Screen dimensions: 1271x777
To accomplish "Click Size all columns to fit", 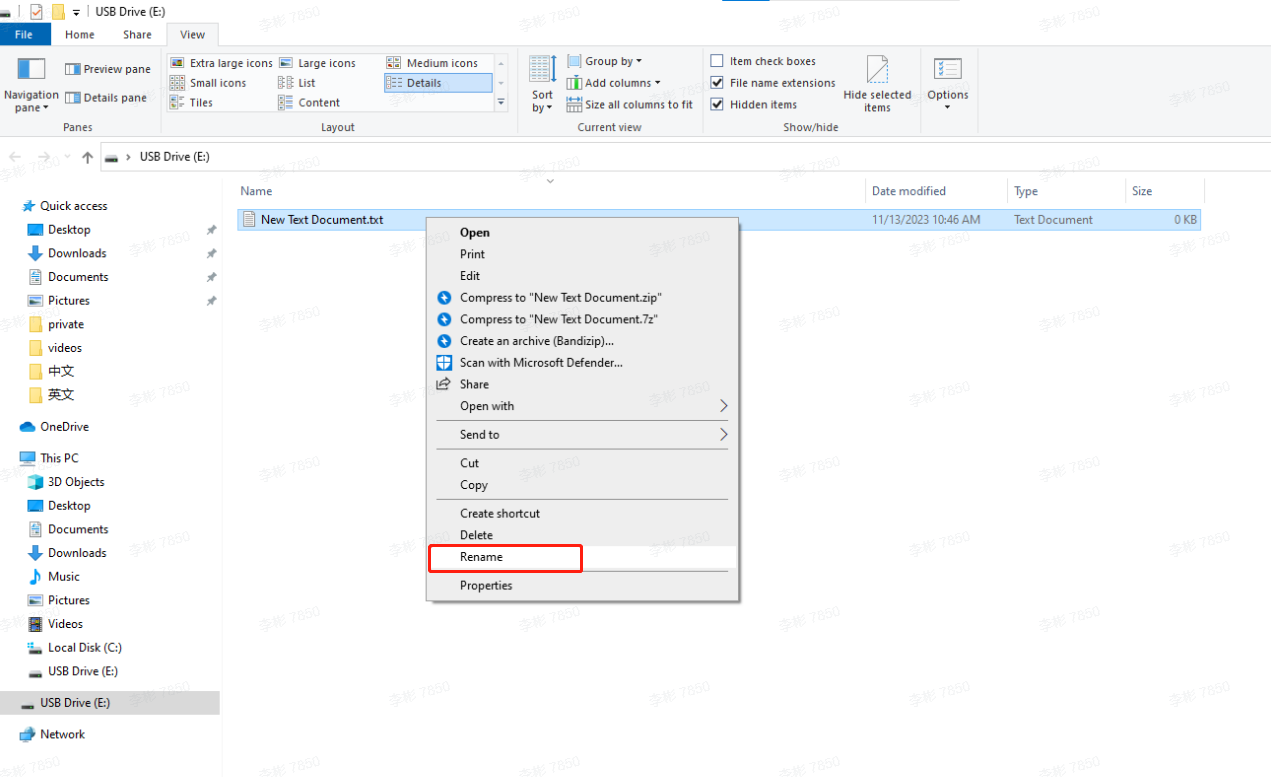I will [630, 103].
